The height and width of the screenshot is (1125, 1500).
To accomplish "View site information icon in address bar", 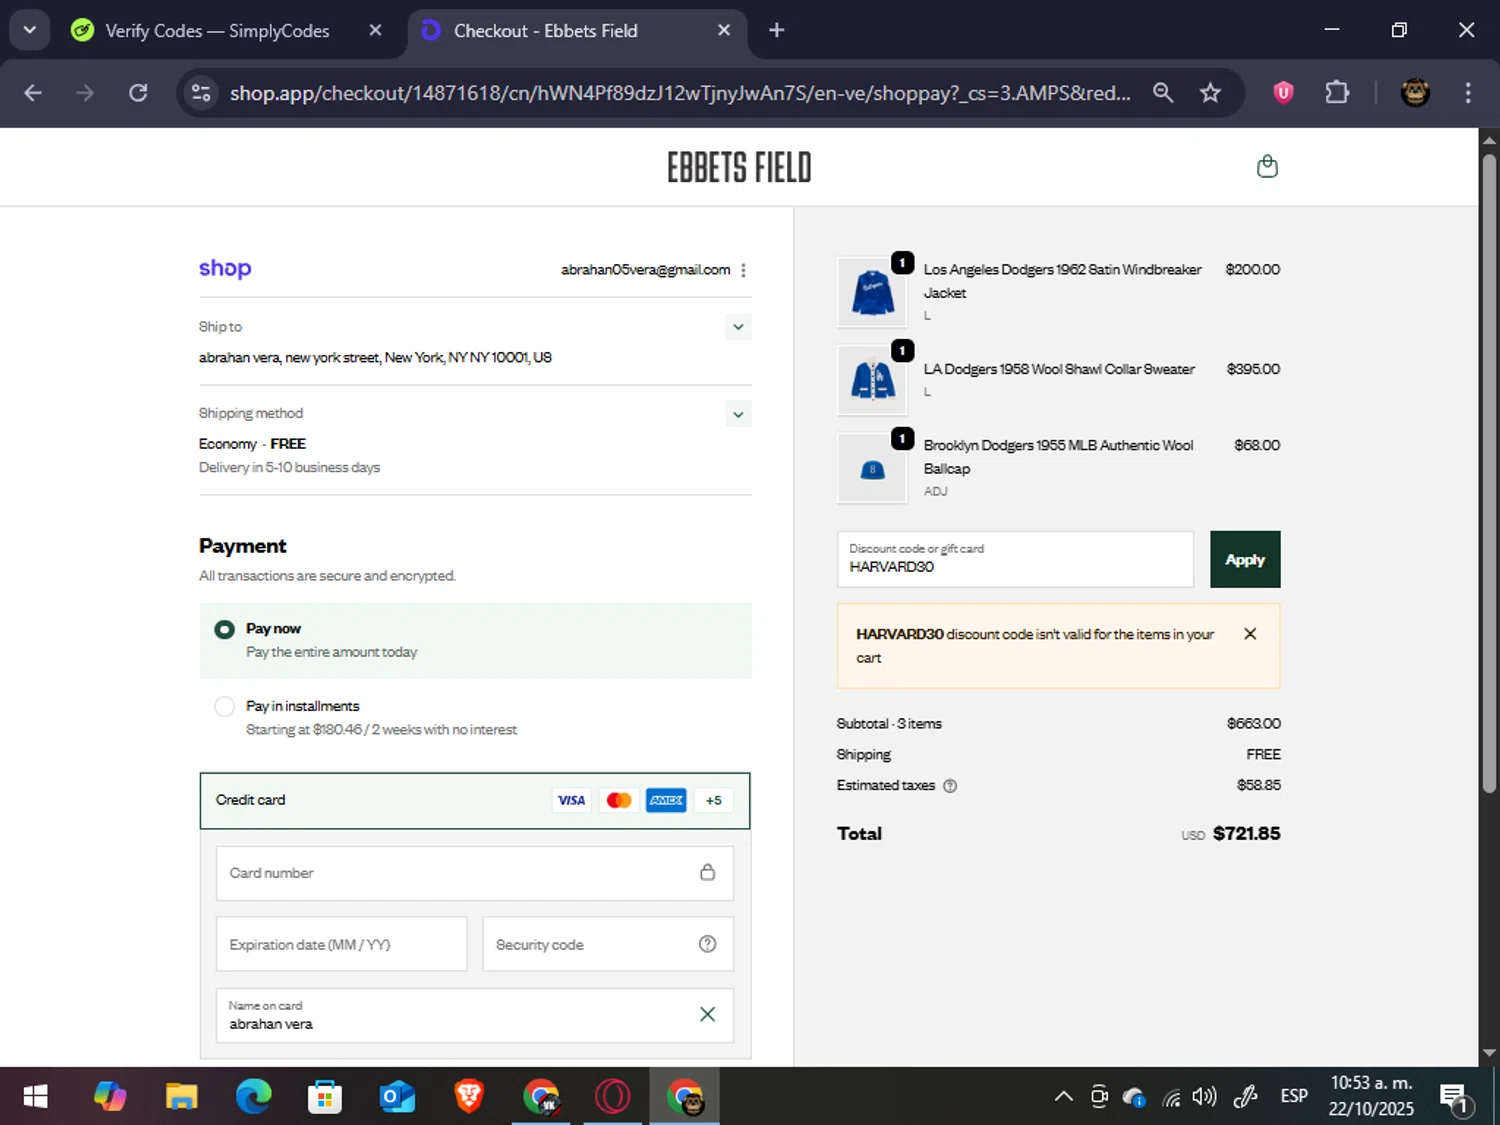I will point(201,93).
